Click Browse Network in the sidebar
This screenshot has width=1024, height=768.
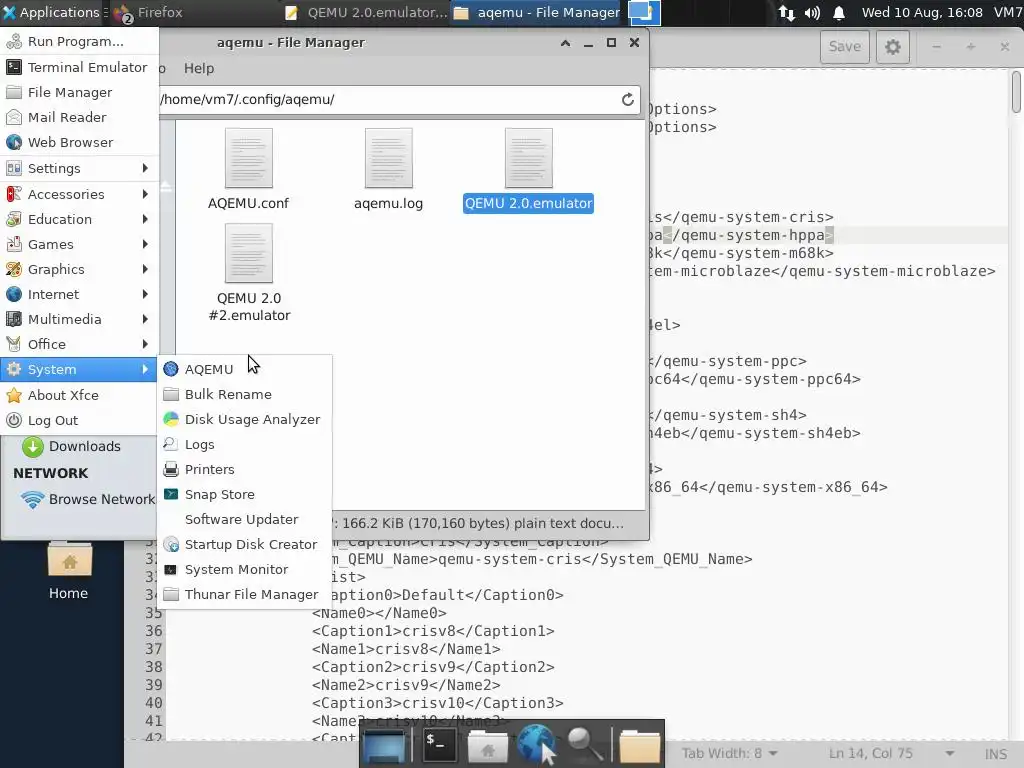pyautogui.click(x=88, y=500)
